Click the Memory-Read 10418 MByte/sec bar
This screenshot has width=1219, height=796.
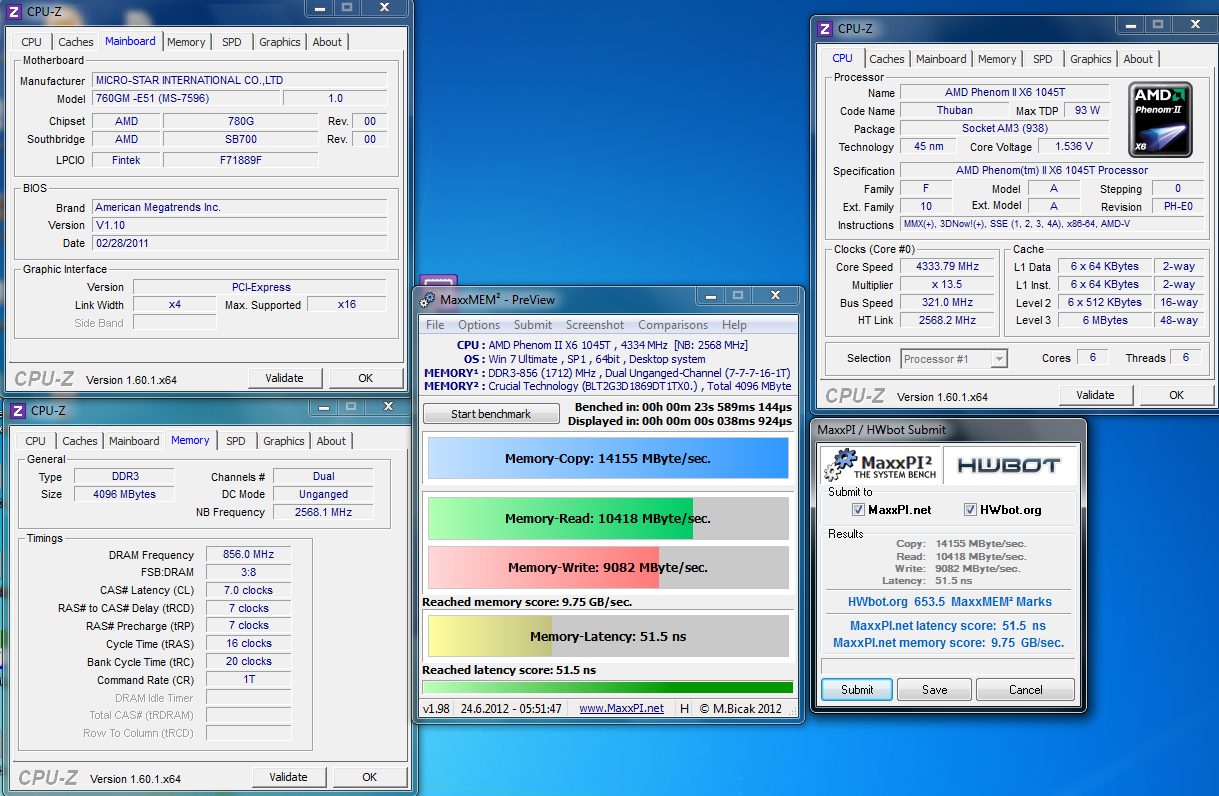coord(608,518)
